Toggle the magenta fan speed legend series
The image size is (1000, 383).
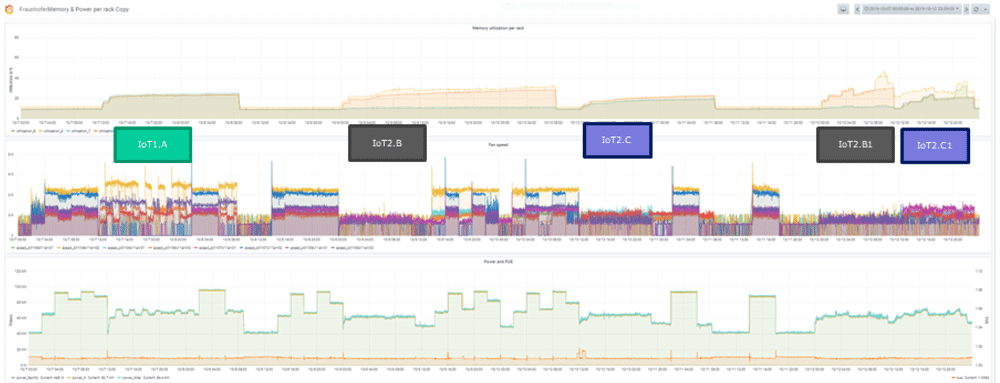tap(306, 247)
